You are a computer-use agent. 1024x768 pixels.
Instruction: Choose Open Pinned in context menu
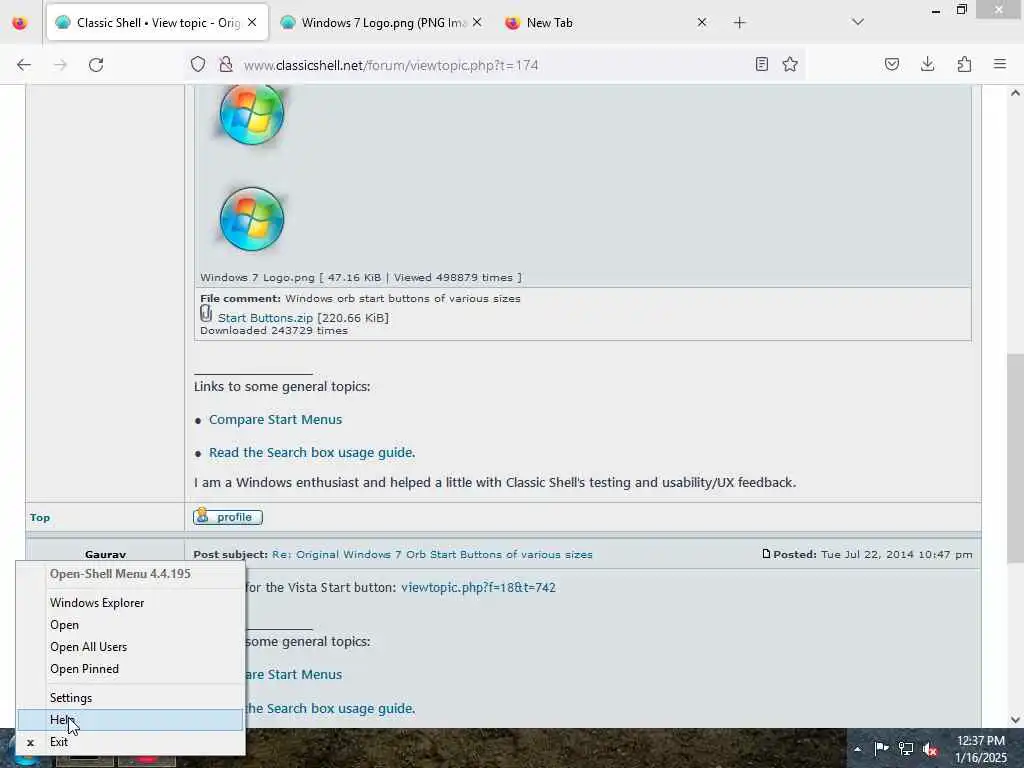tap(131, 669)
